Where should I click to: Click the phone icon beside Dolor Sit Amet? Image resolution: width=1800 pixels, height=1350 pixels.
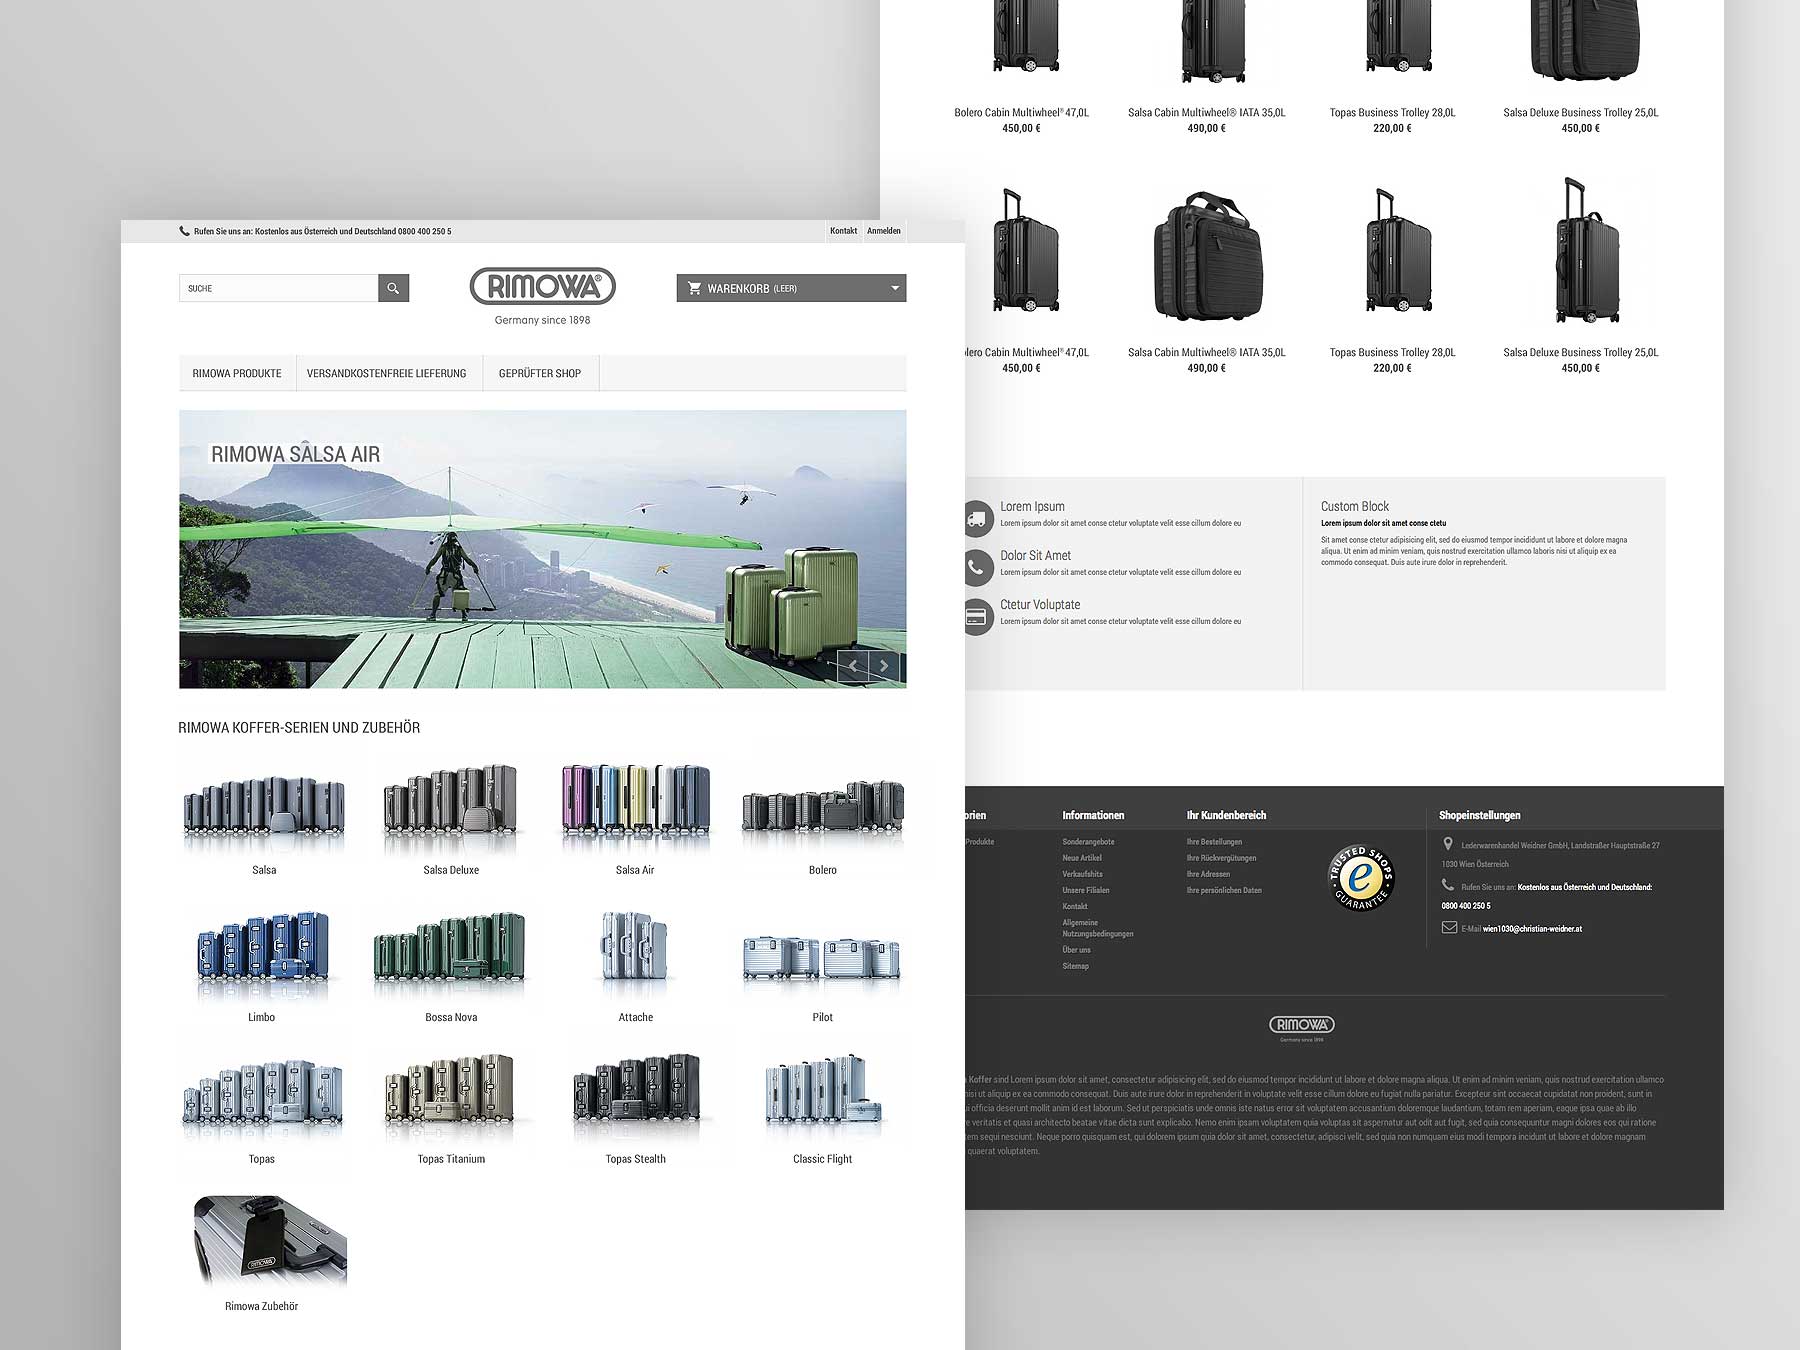(x=976, y=568)
